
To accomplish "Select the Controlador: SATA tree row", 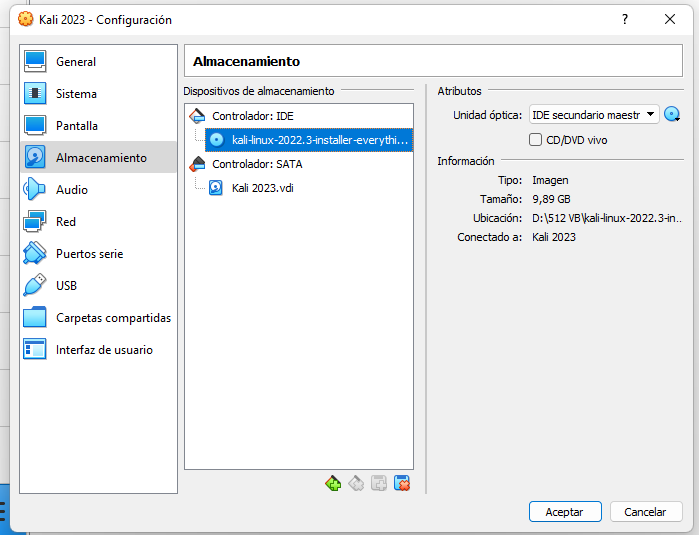I will click(299, 164).
